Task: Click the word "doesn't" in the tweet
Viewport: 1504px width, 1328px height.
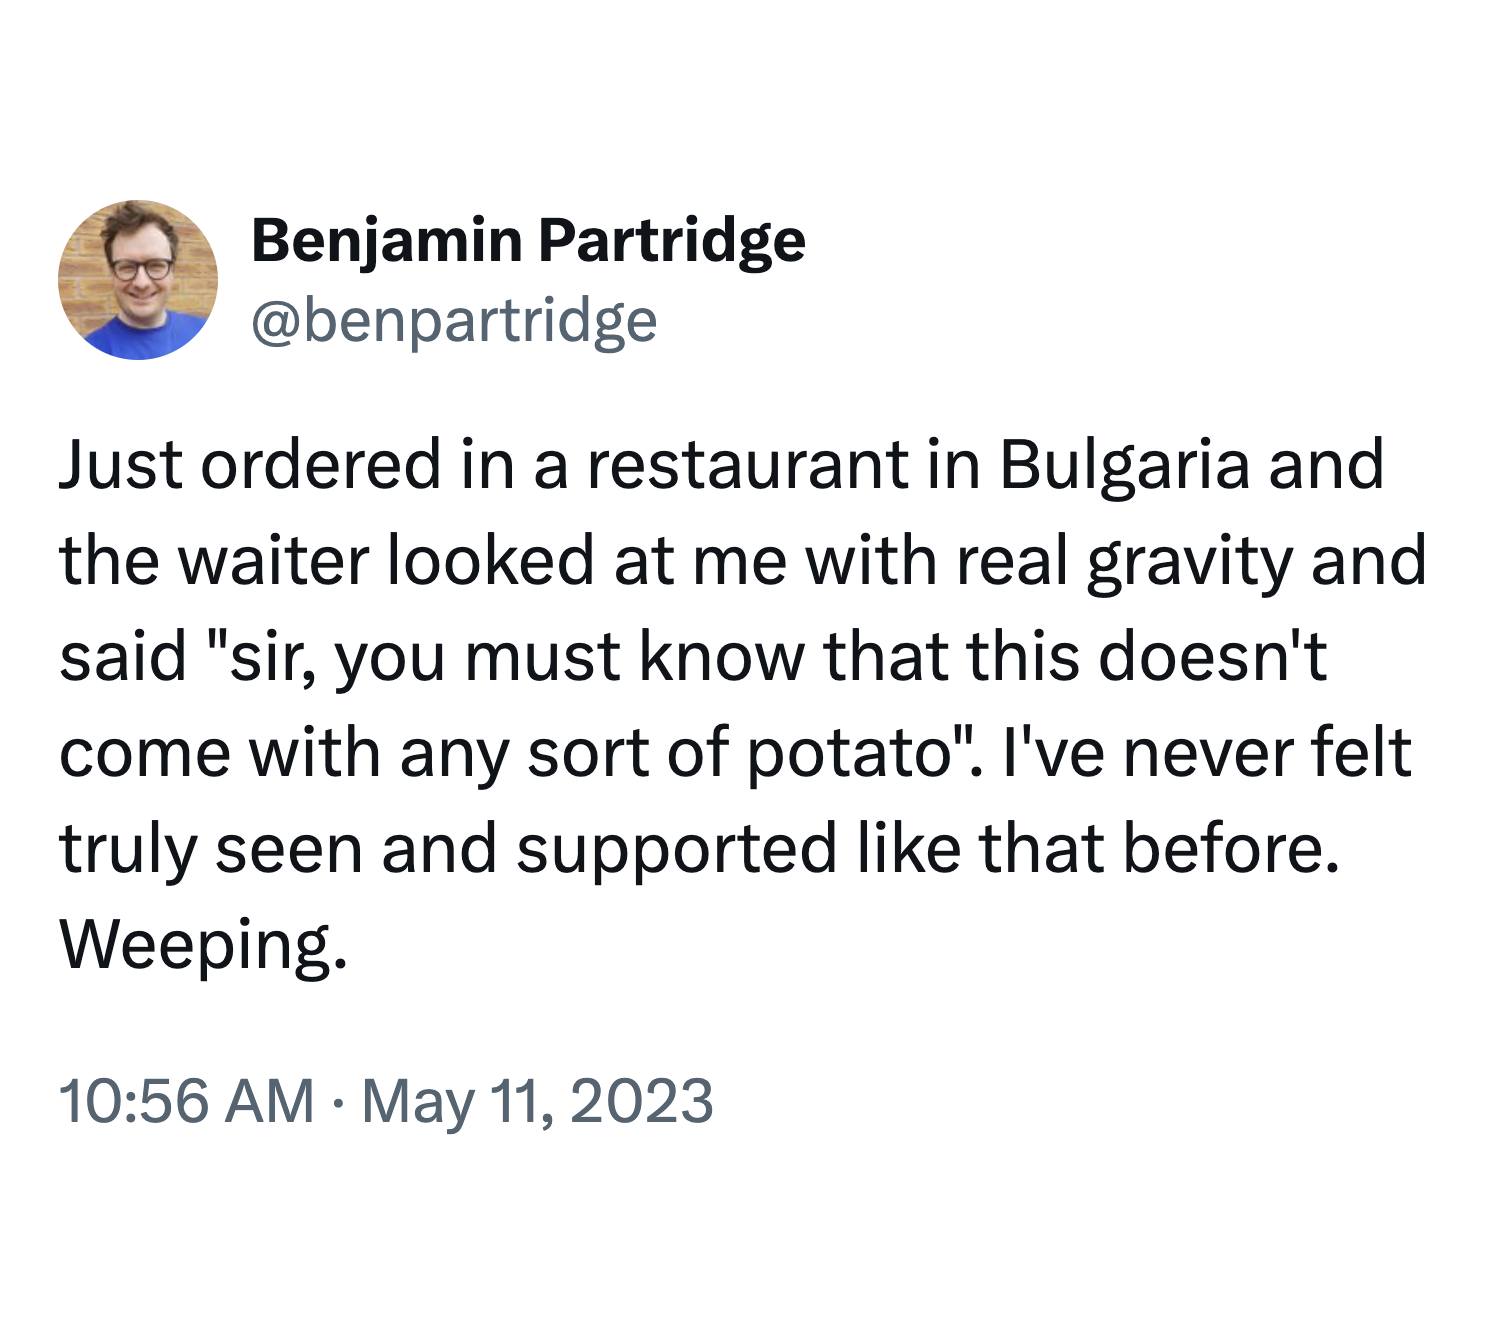Action: pyautogui.click(x=1213, y=657)
